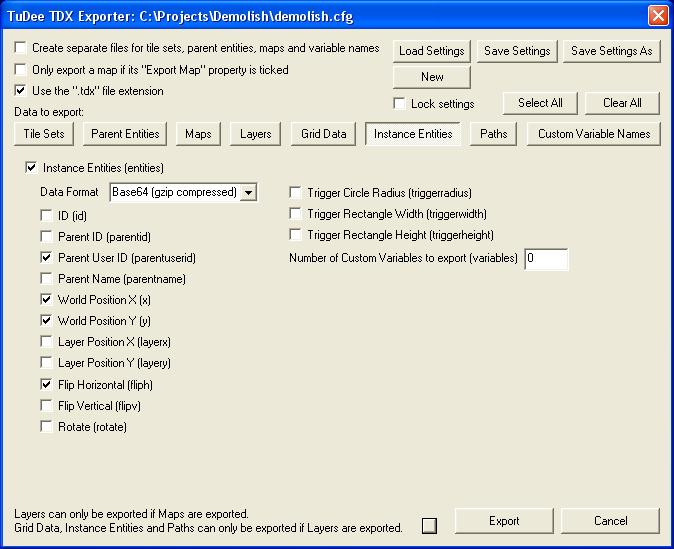
Task: Tick Trigger Rectangle Width (triggerwidth)
Action: coord(295,213)
